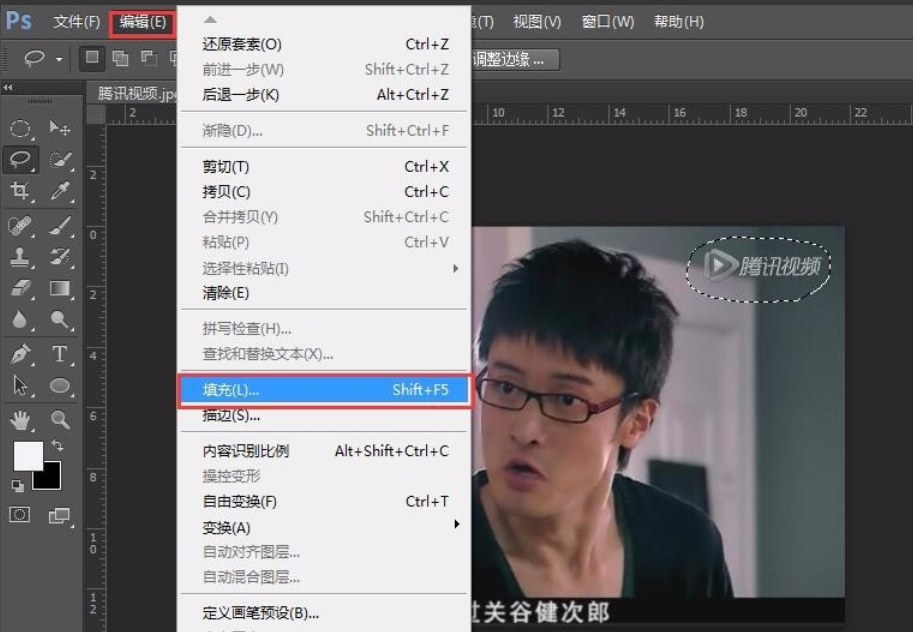Open the File (文件) menu
The image size is (913, 632).
click(76, 22)
